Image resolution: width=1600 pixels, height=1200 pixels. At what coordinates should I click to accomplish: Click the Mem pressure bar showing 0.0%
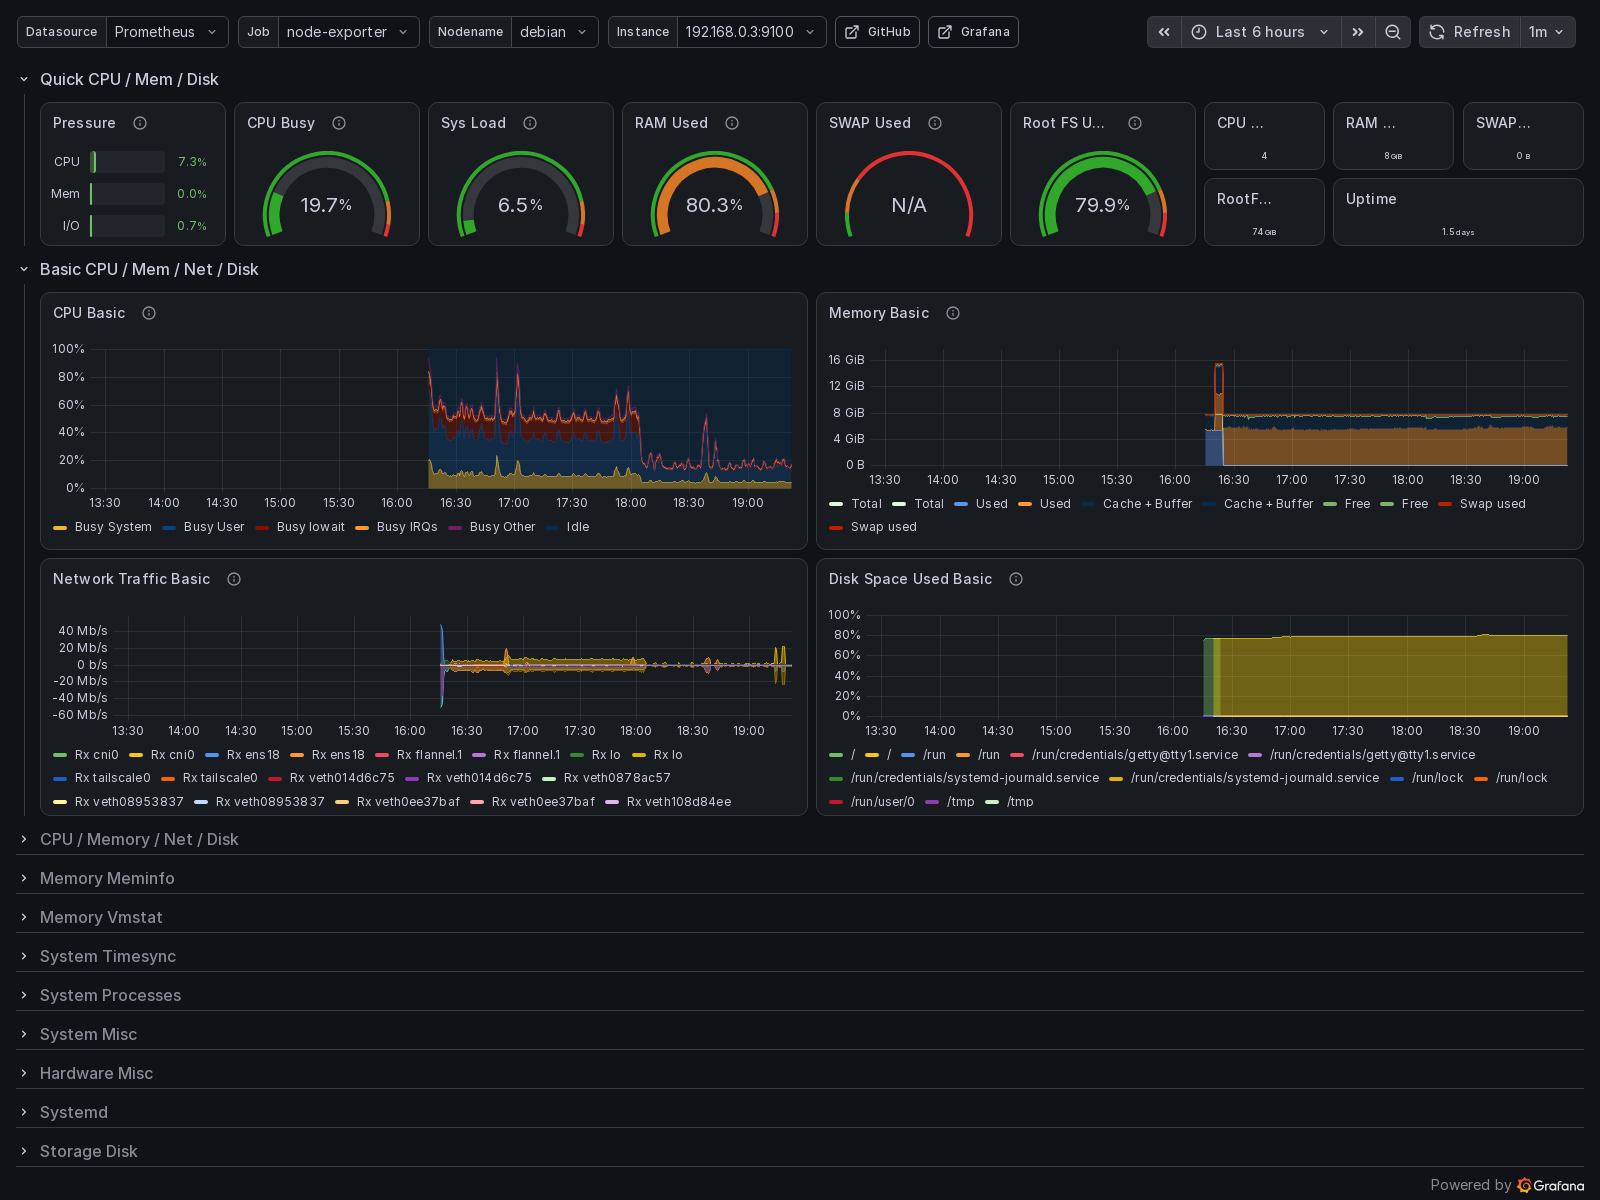coord(127,194)
